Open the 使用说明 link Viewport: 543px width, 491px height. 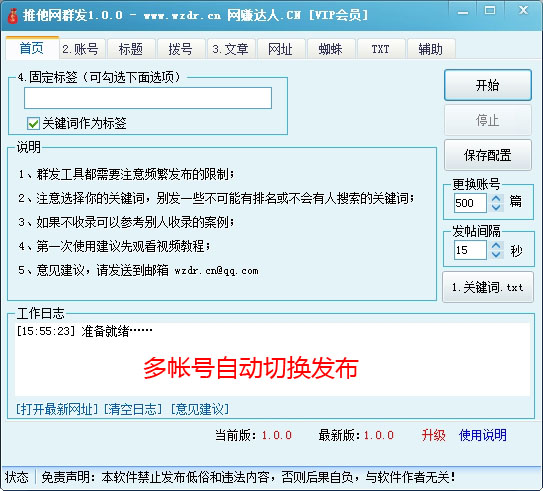[483, 435]
